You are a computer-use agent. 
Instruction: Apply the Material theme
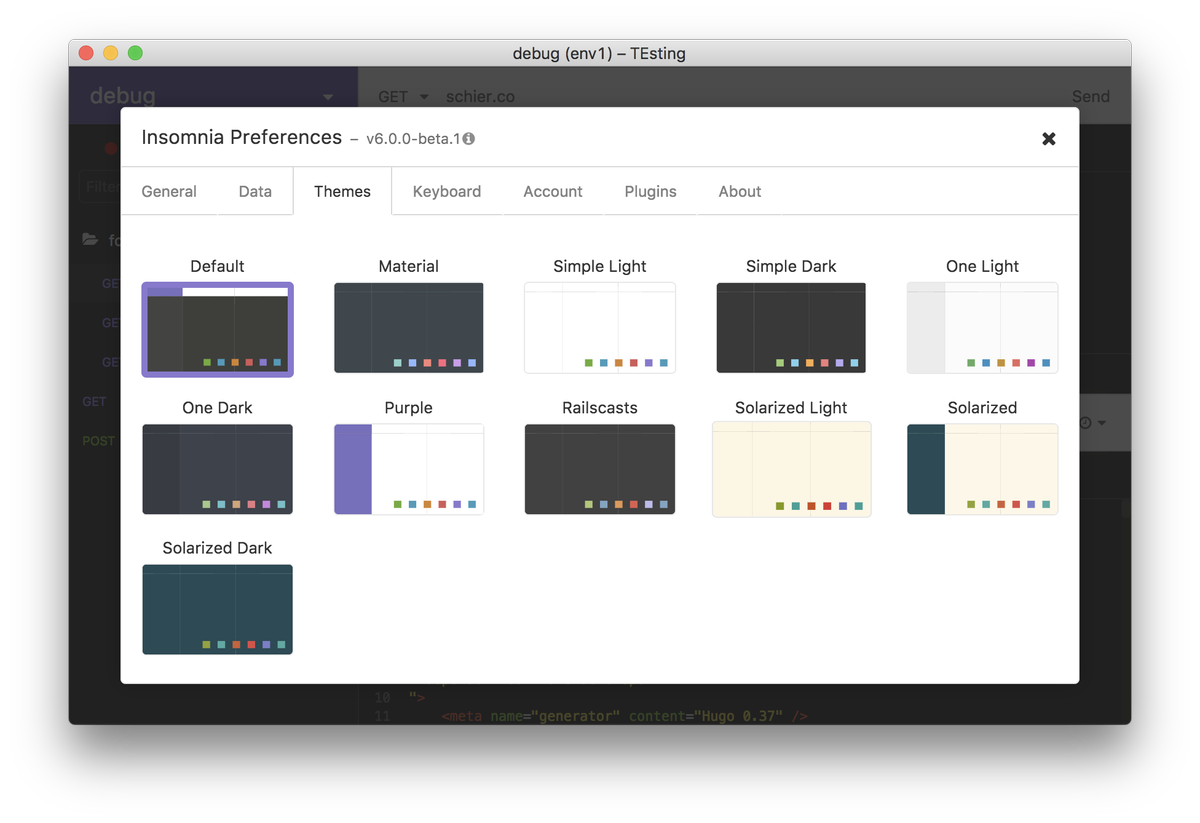click(409, 328)
